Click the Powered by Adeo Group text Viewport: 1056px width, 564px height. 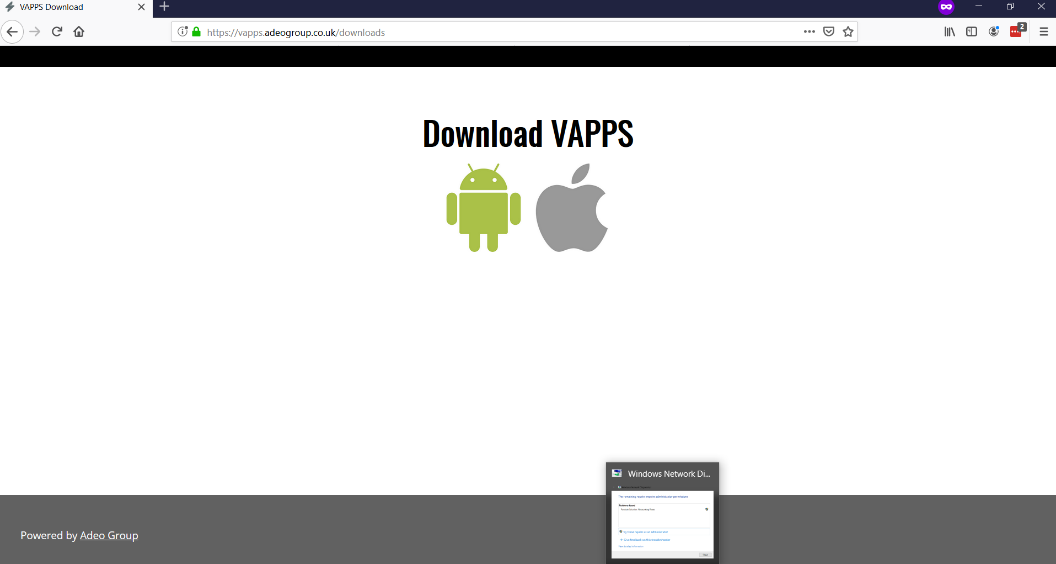coord(79,535)
